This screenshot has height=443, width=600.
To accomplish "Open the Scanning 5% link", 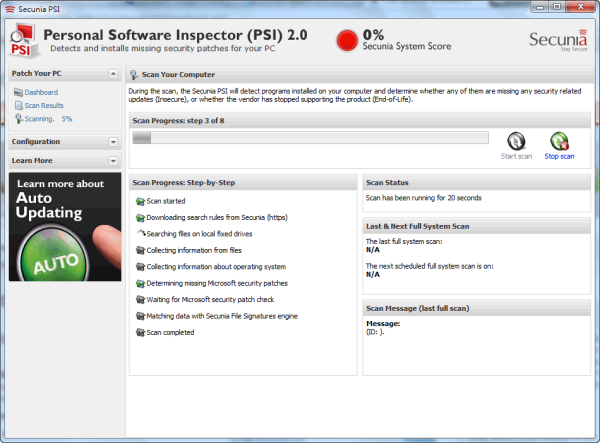I will 48,119.
